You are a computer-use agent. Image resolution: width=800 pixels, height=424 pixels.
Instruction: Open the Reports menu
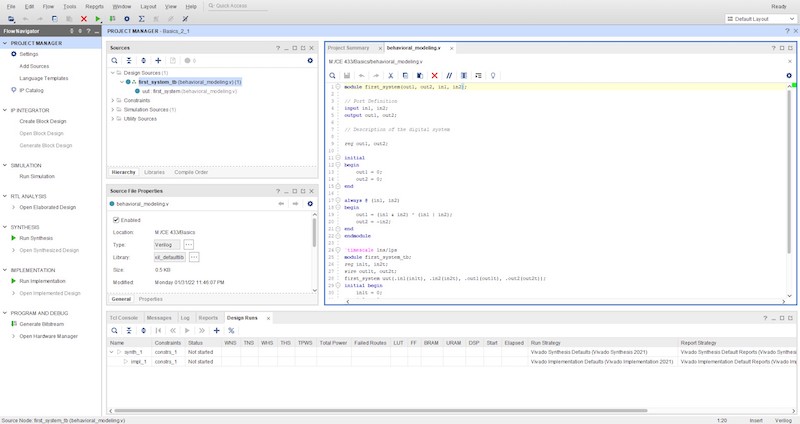(93, 6)
